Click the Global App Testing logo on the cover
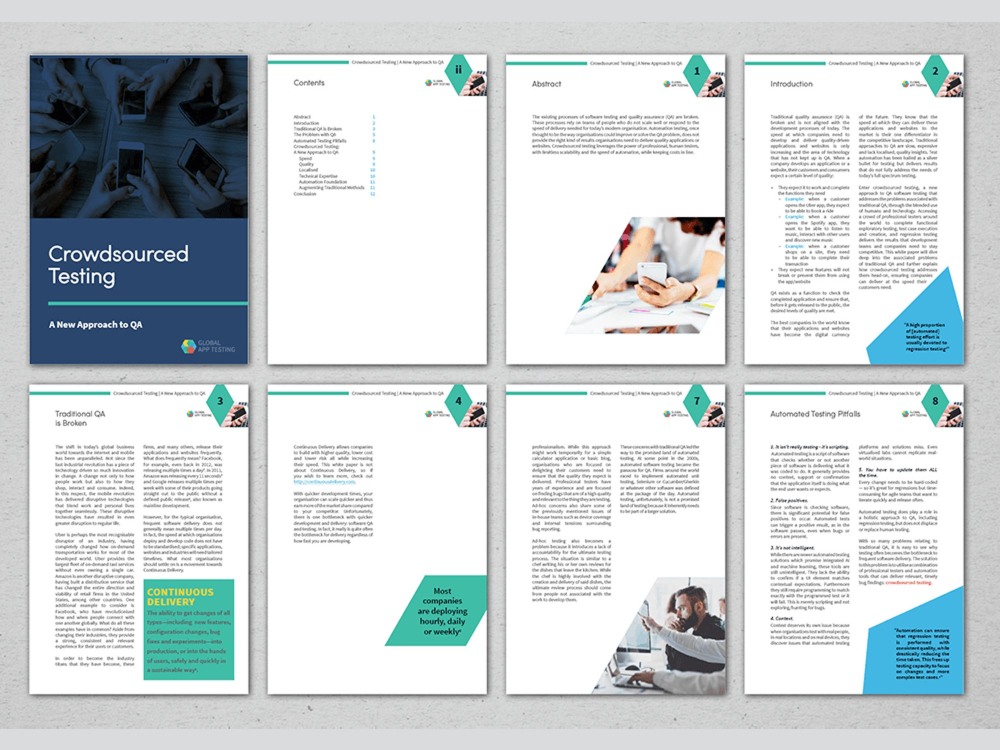The height and width of the screenshot is (750, 1000). [x=208, y=346]
